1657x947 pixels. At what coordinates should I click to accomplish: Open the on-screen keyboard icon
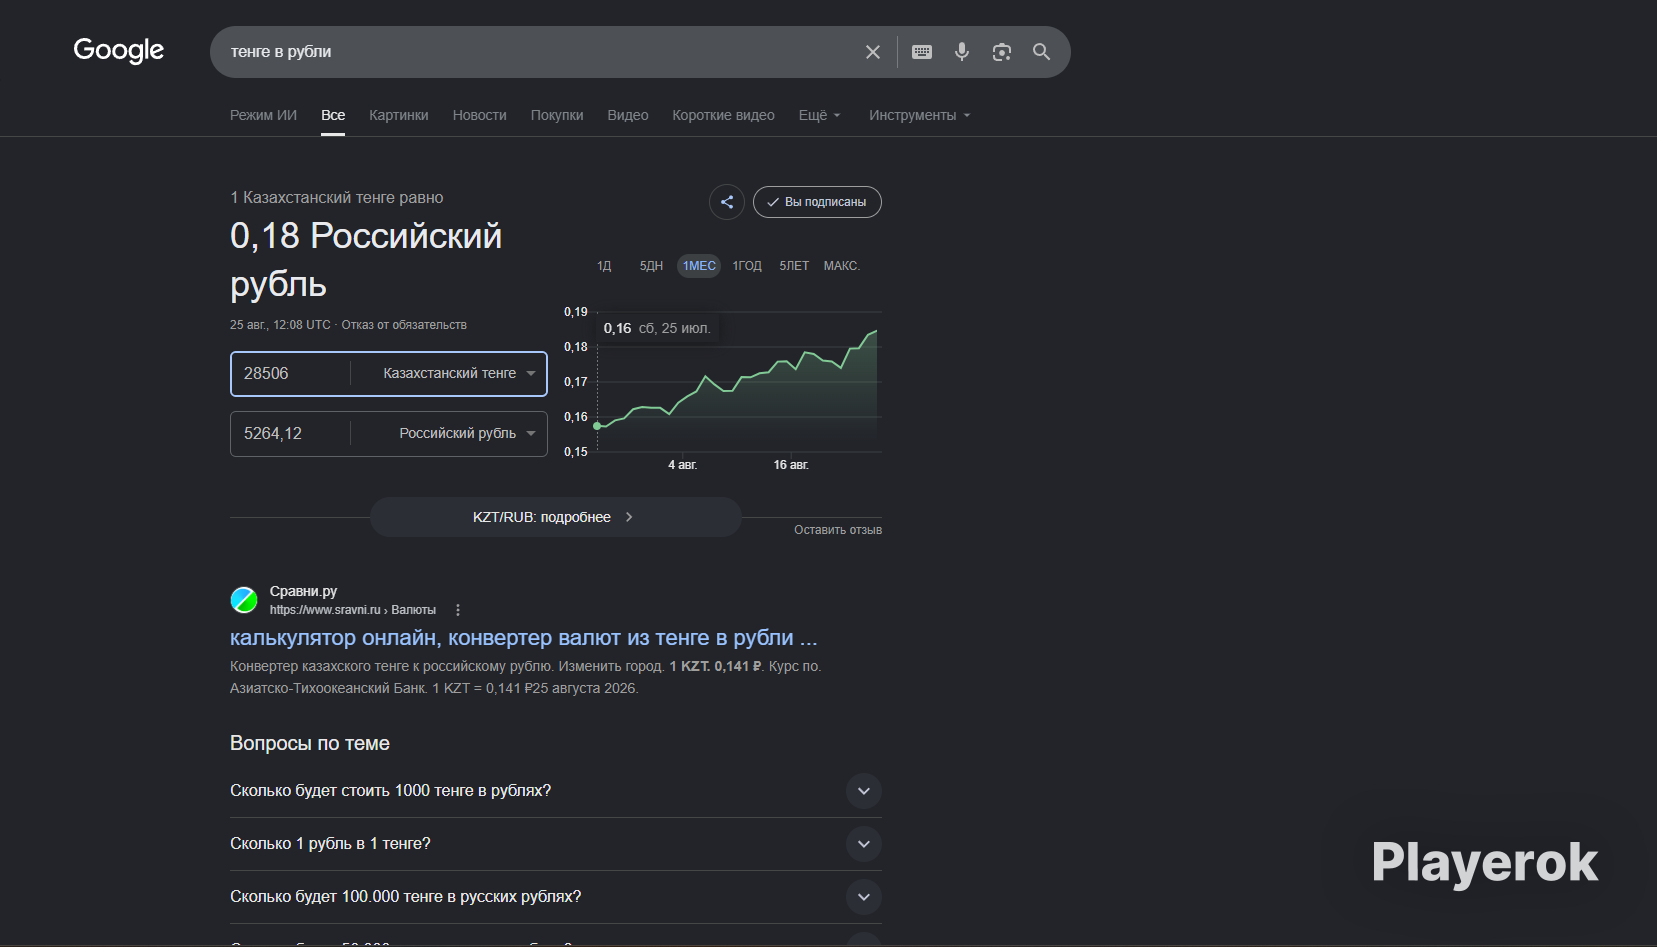point(922,52)
